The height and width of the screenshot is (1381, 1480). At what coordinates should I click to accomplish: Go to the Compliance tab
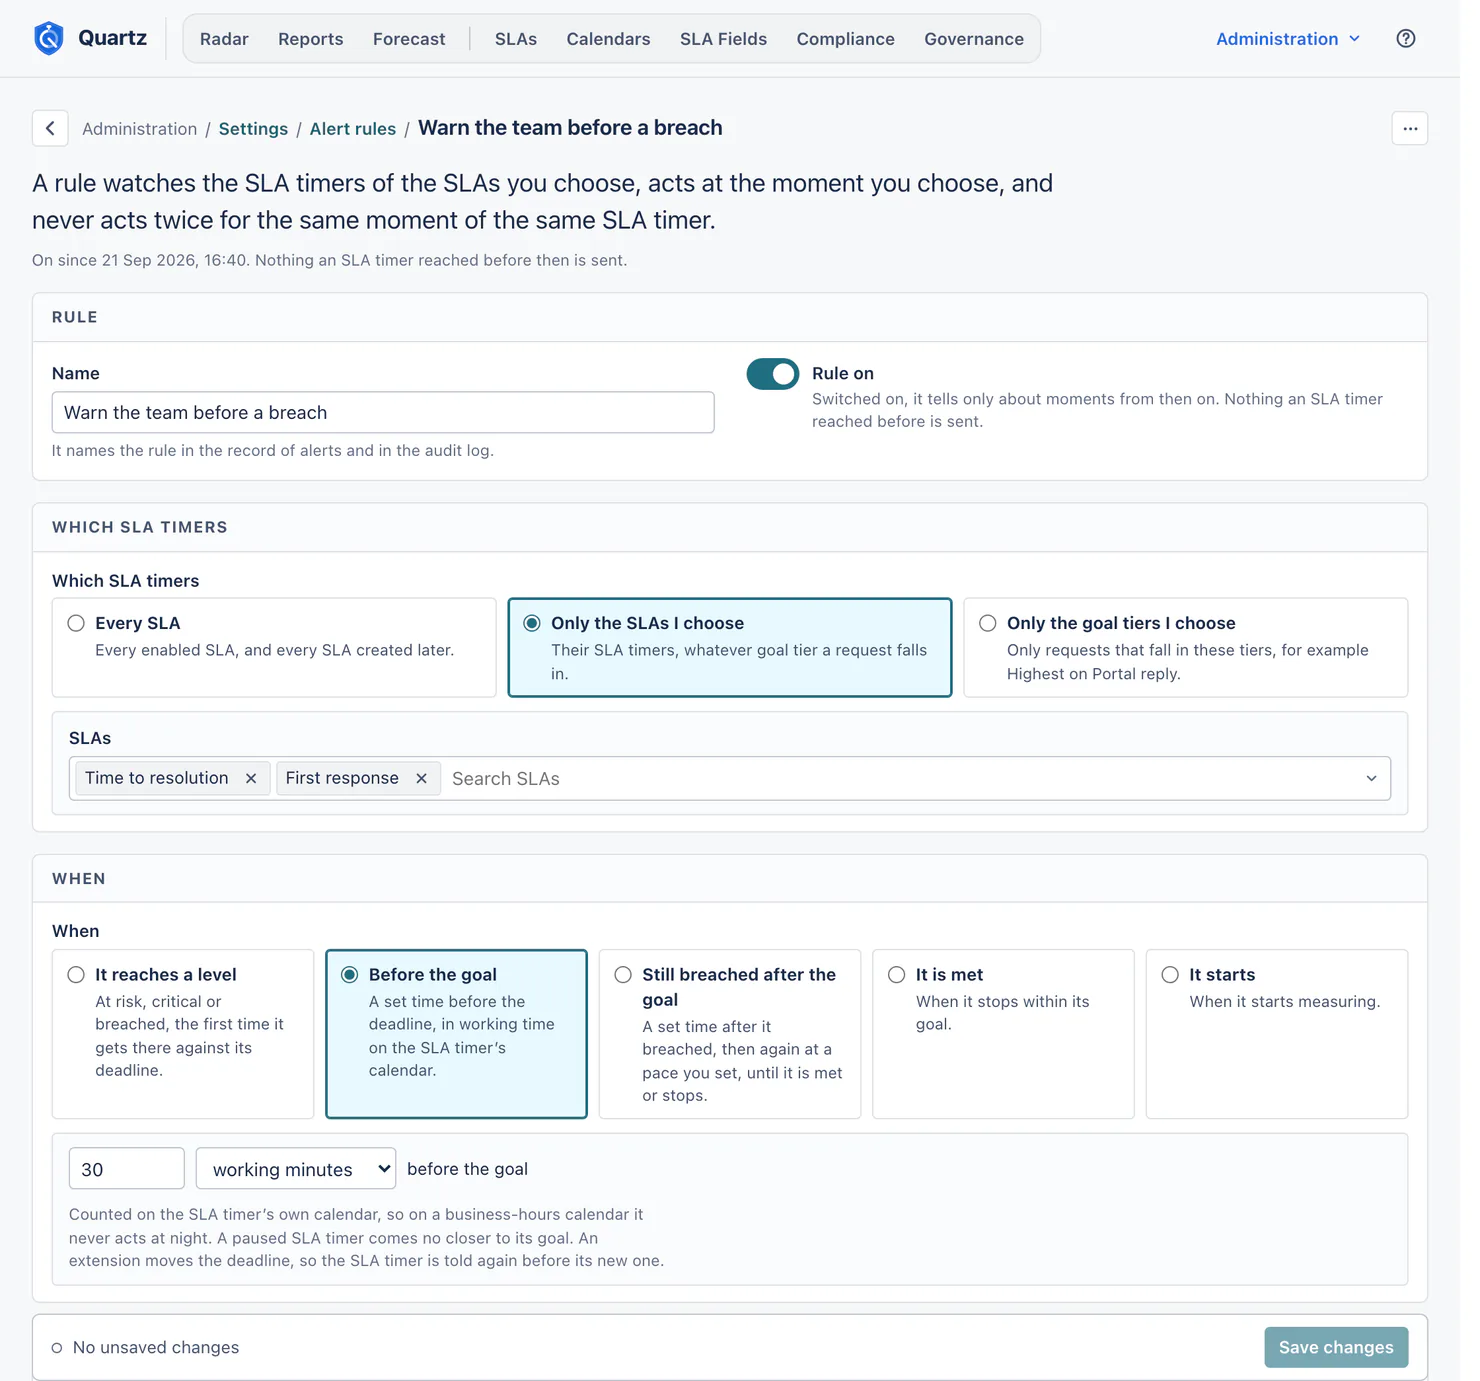846,39
